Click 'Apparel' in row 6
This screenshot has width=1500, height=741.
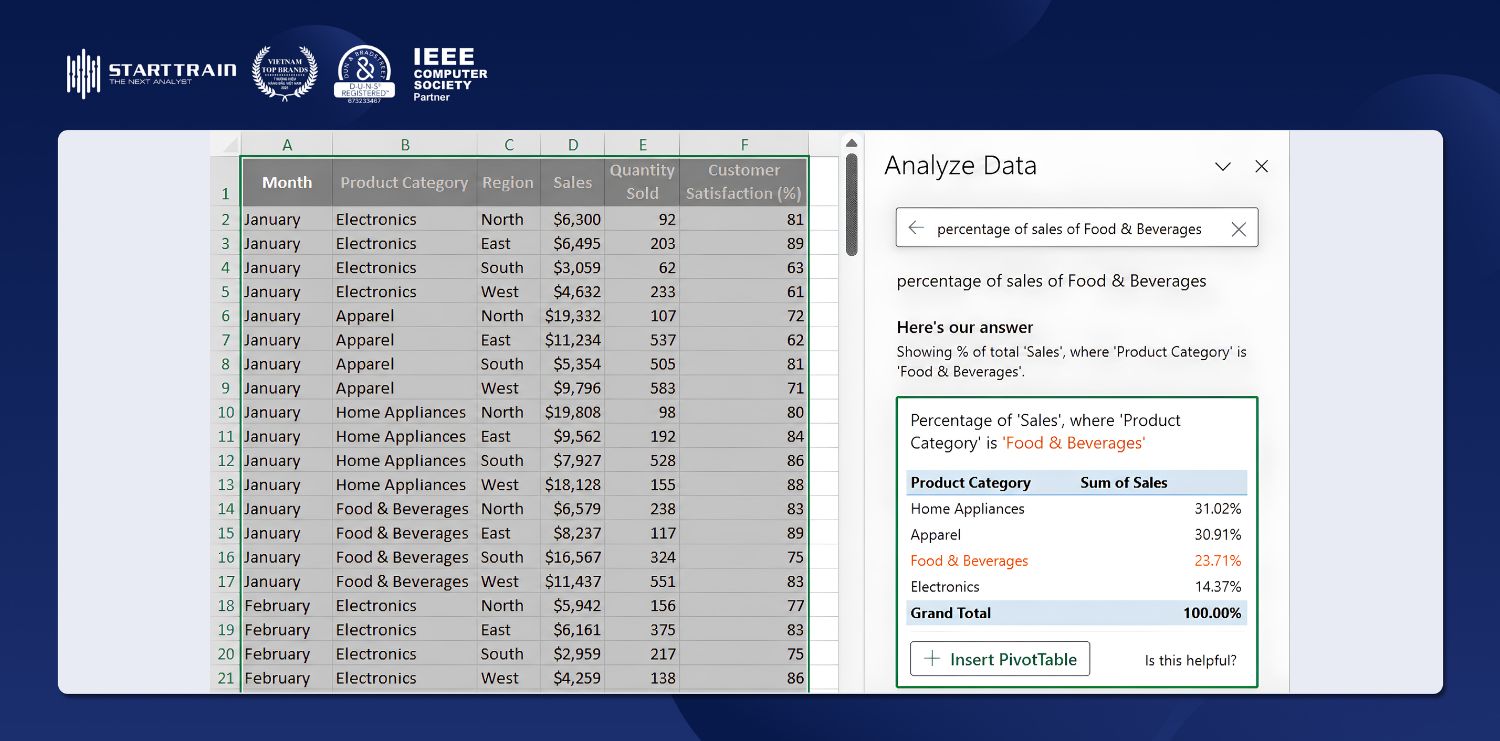[x=405, y=316]
